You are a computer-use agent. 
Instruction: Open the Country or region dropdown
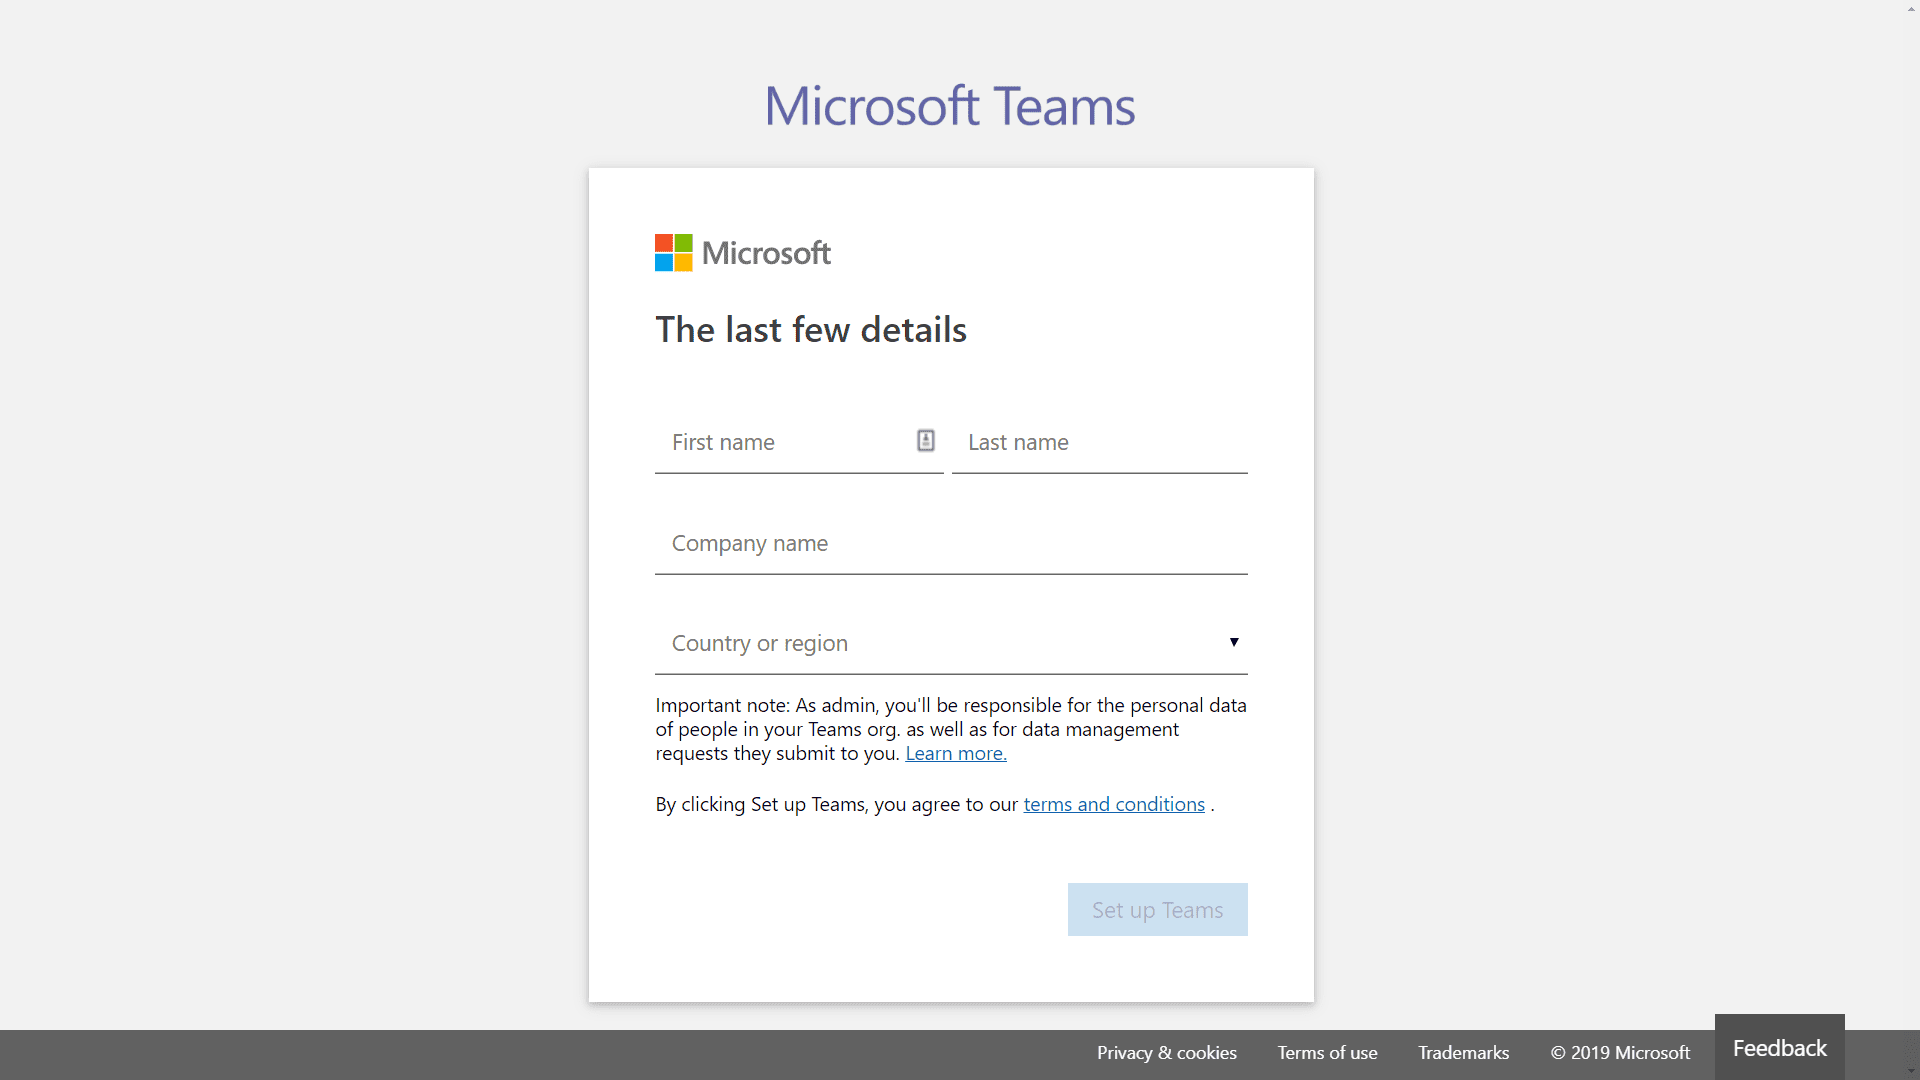point(951,643)
